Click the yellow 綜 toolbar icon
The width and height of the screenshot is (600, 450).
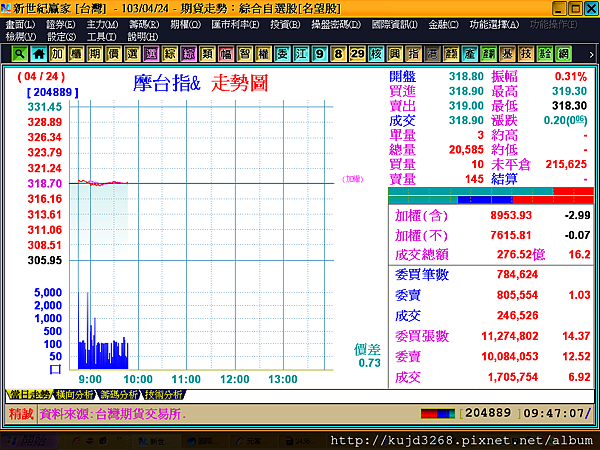170,54
